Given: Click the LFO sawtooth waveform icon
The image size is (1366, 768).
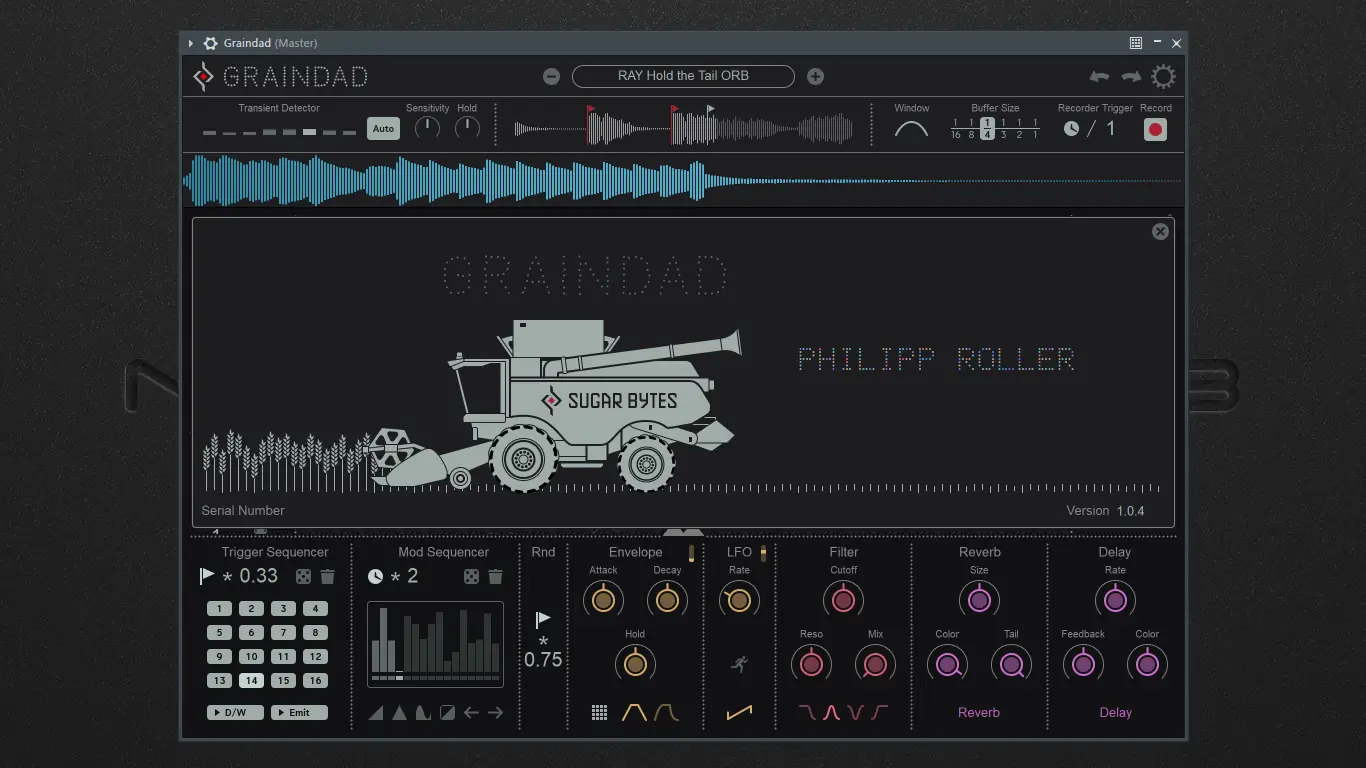Looking at the screenshot, I should [739, 713].
